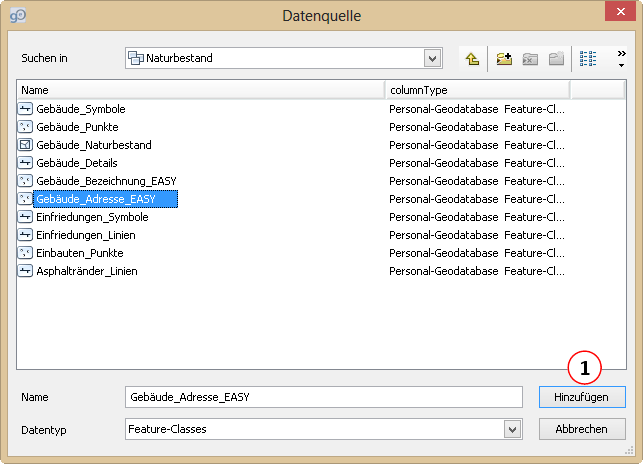The width and height of the screenshot is (643, 464).
Task: Select Einfriedungen_Symbole entry
Action: [92, 217]
